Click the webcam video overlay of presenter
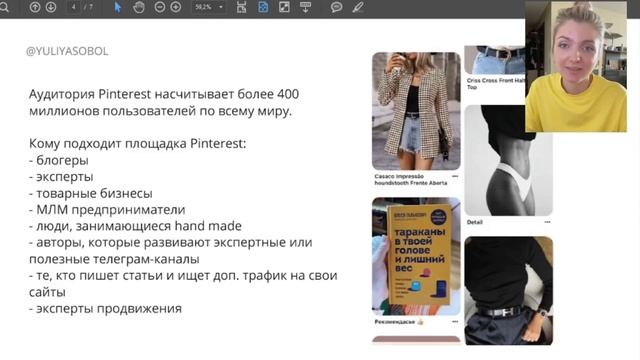The height and width of the screenshot is (360, 640). coord(576,67)
